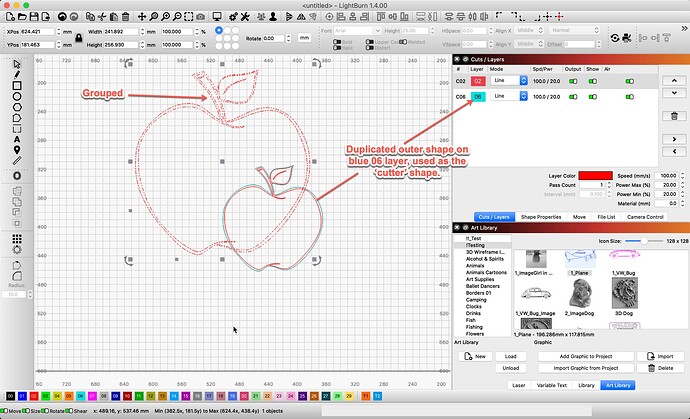Click the Load button
The height and width of the screenshot is (419, 690).
pos(510,357)
